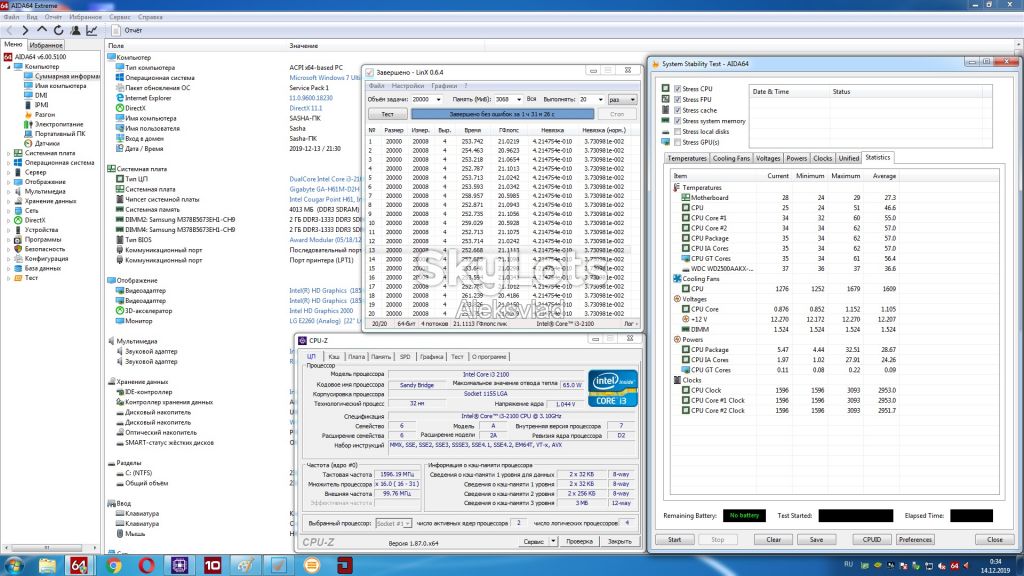The image size is (1024, 576).
Task: Open Windows Start menu orb
Action: click(14, 565)
